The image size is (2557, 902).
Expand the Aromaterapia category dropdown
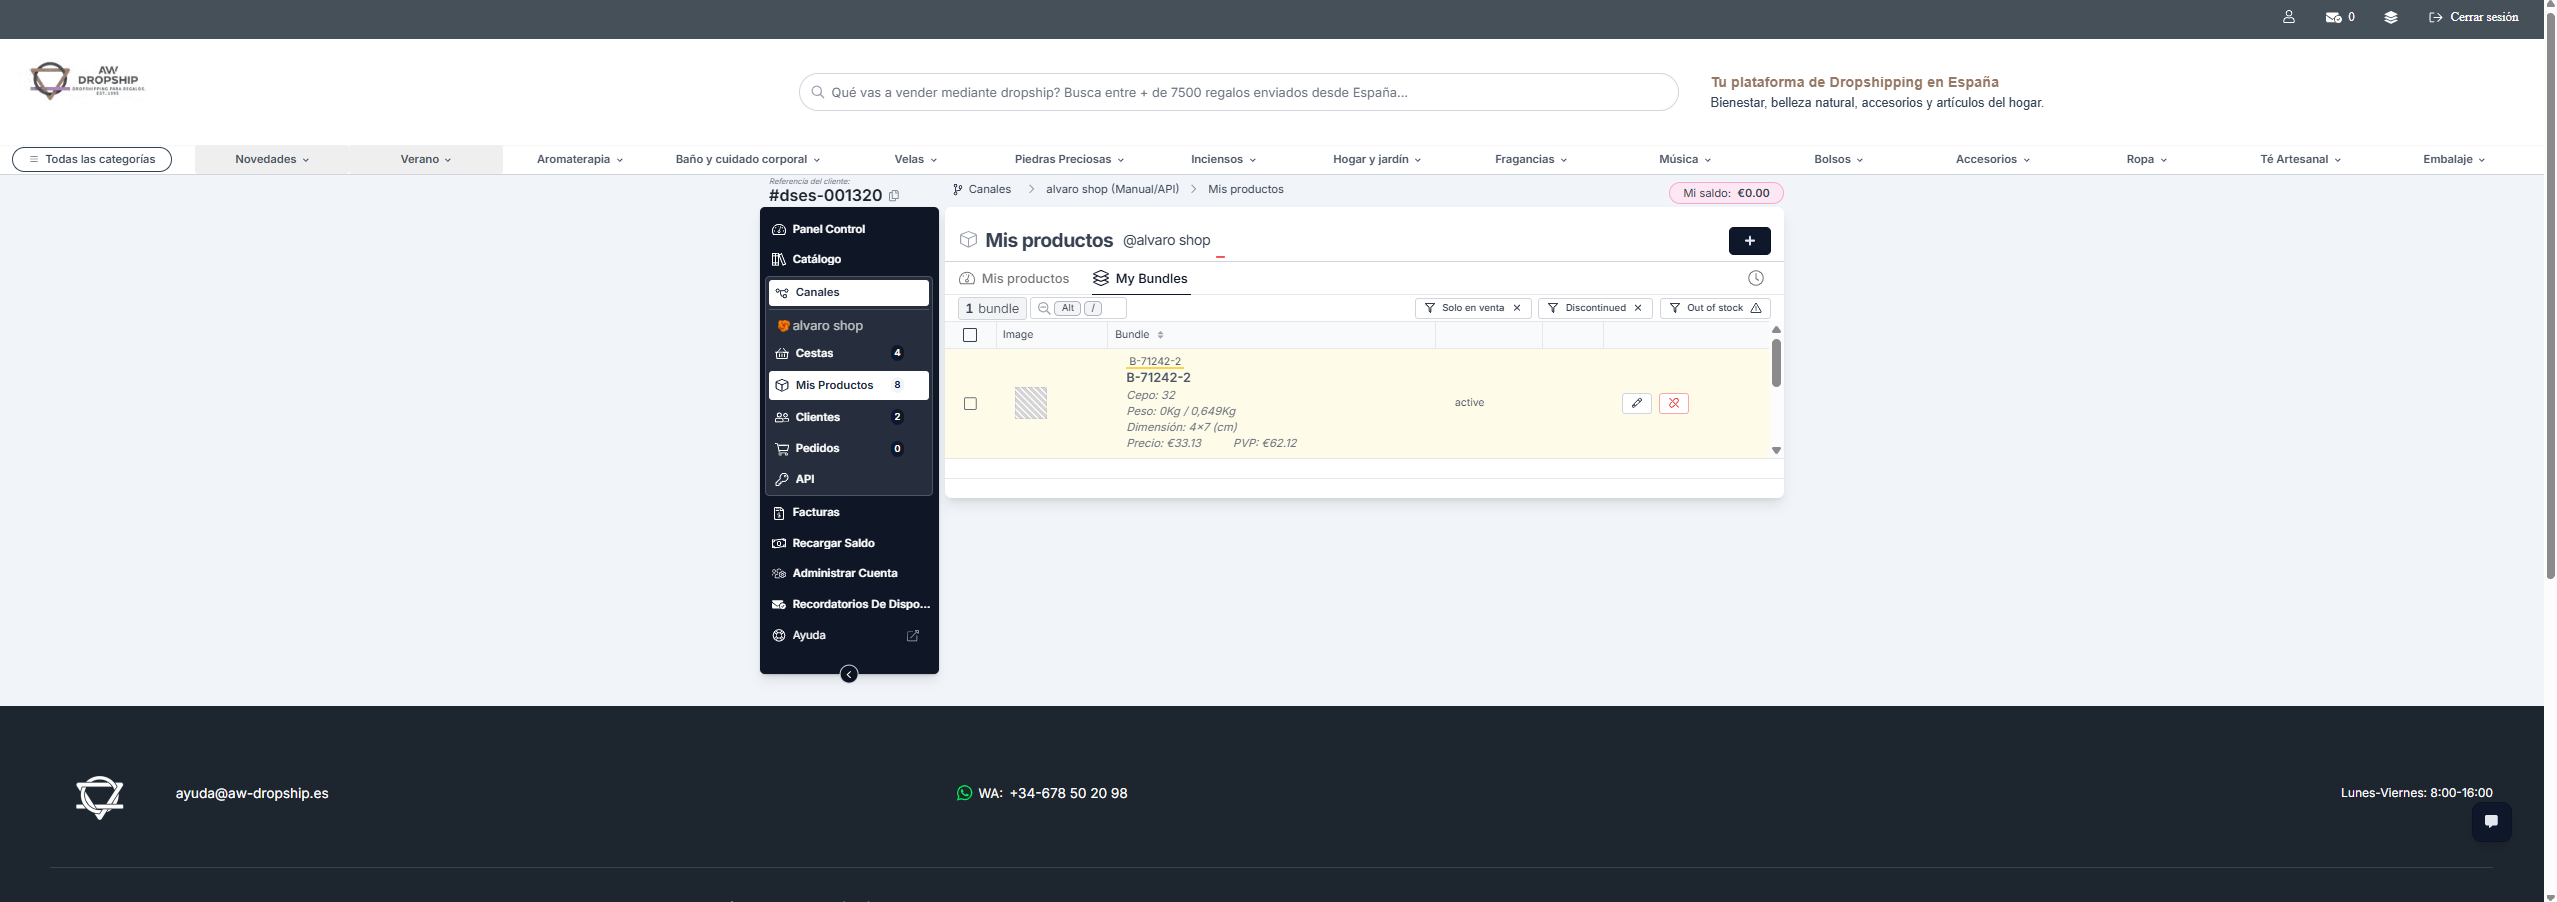point(580,160)
